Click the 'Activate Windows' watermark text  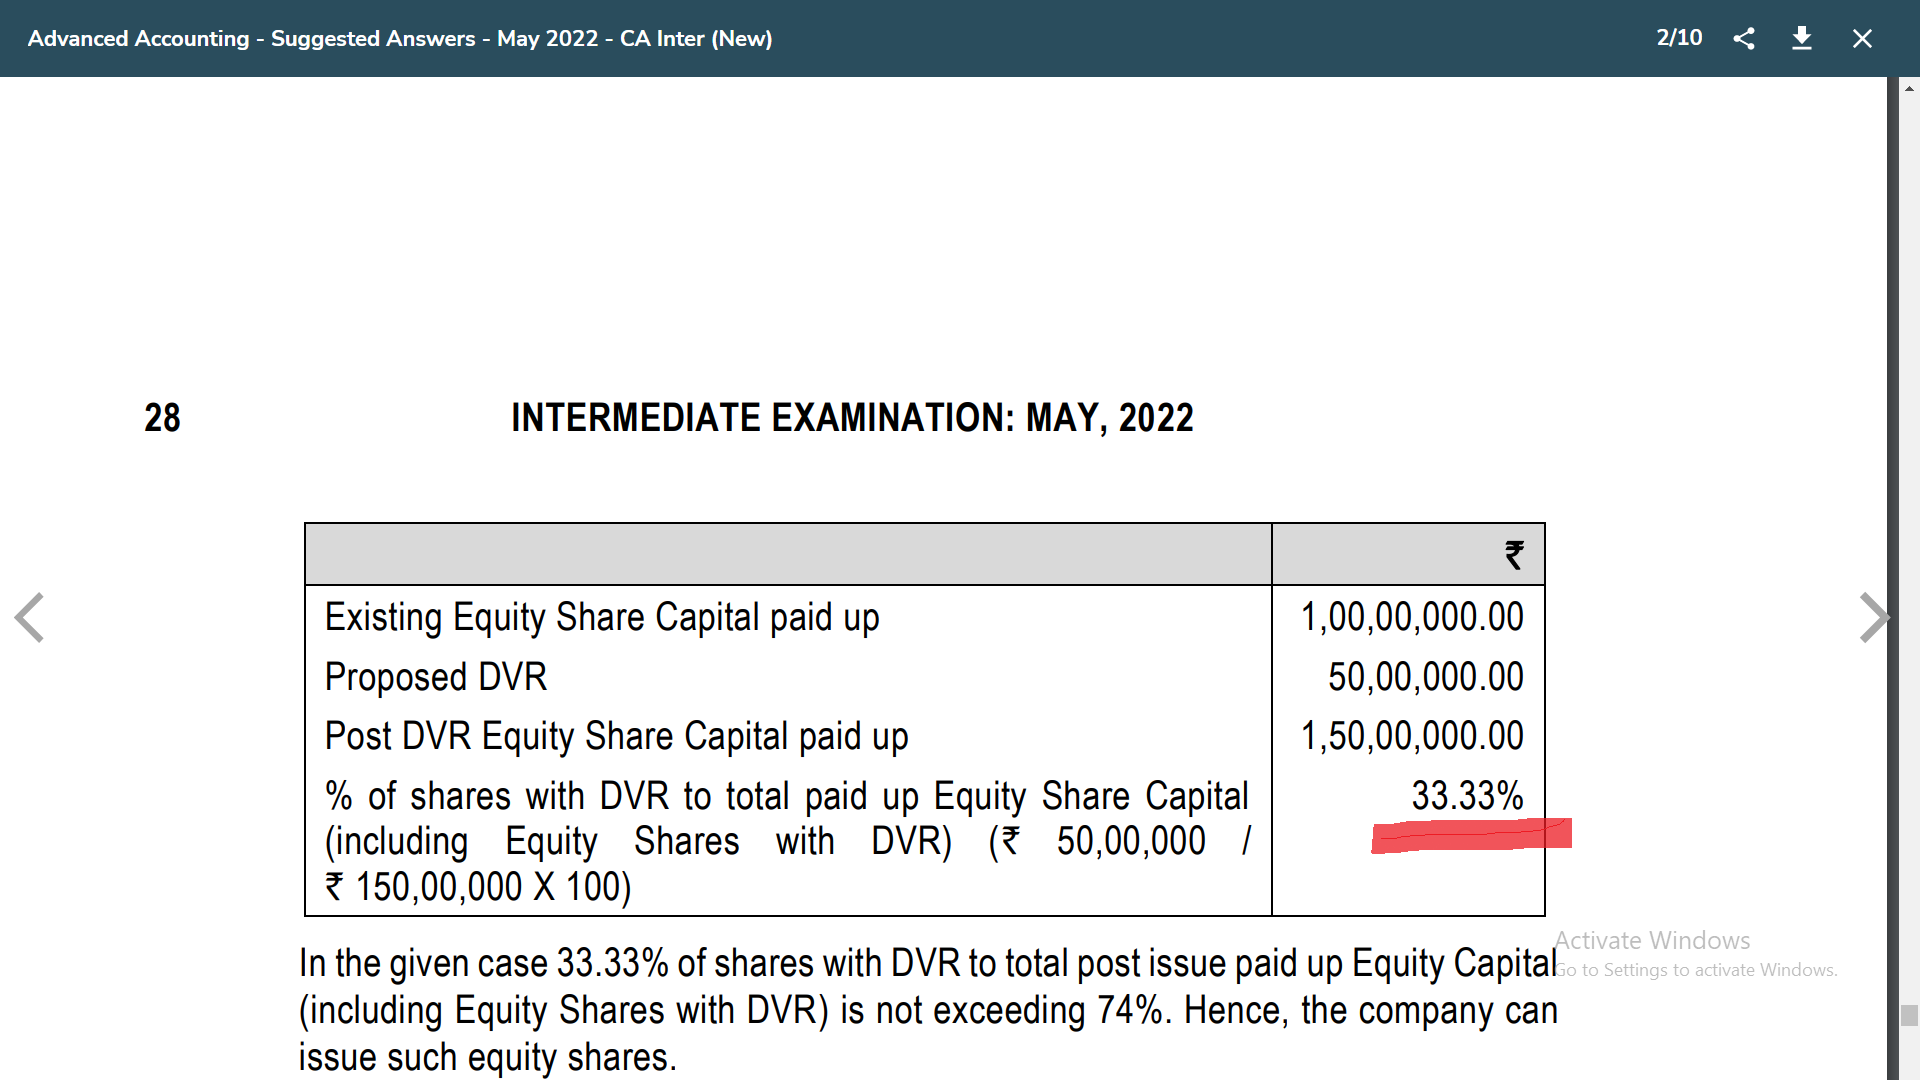1652,941
